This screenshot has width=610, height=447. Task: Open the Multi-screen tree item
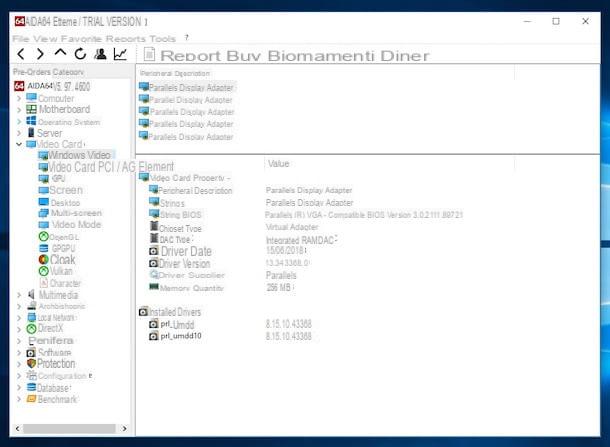[x=70, y=213]
